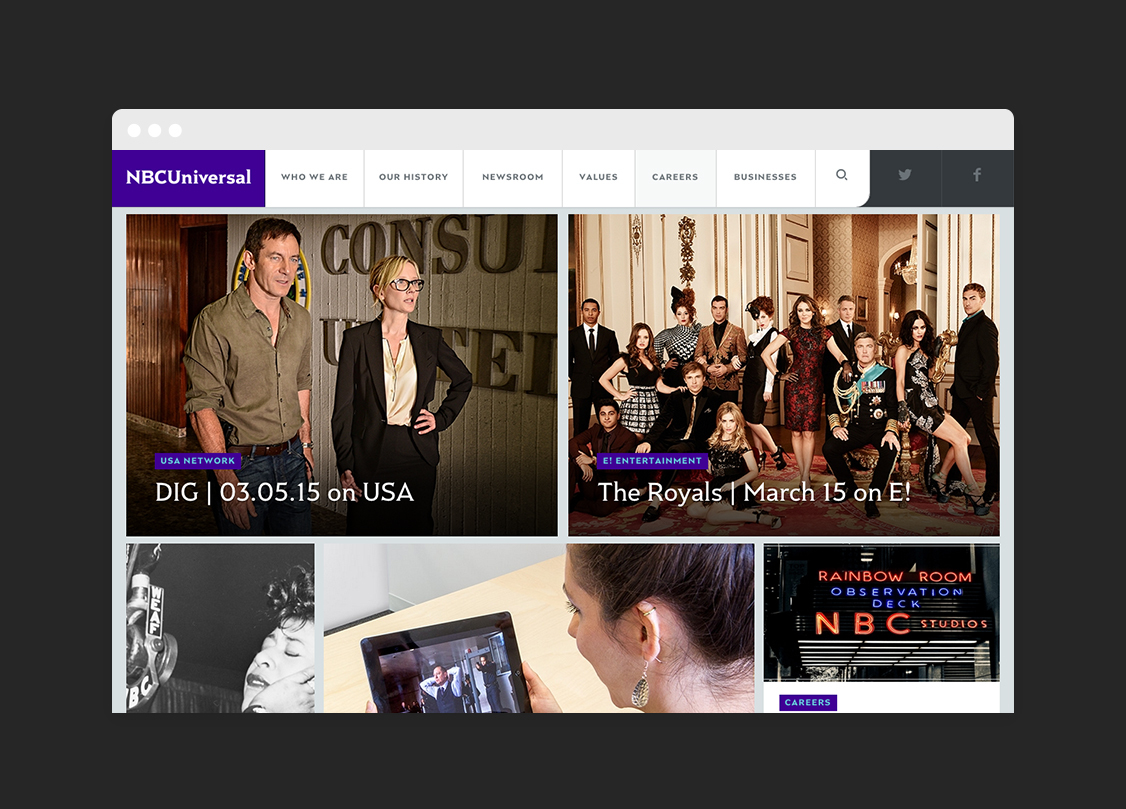Open the Rainbow Room neon sign image
Screen dimensions: 1126x809
point(881,612)
